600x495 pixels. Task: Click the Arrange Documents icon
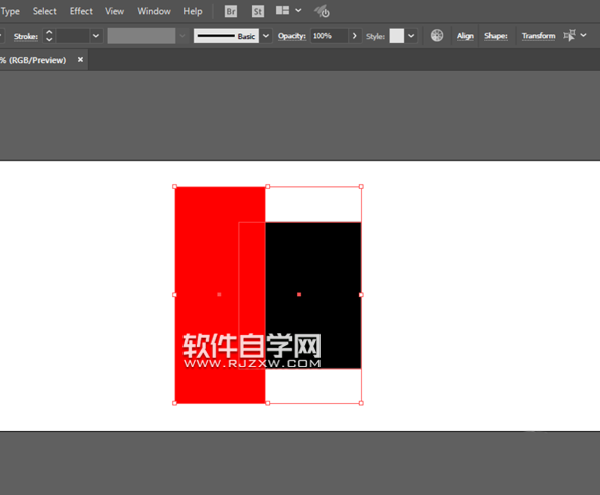282,11
